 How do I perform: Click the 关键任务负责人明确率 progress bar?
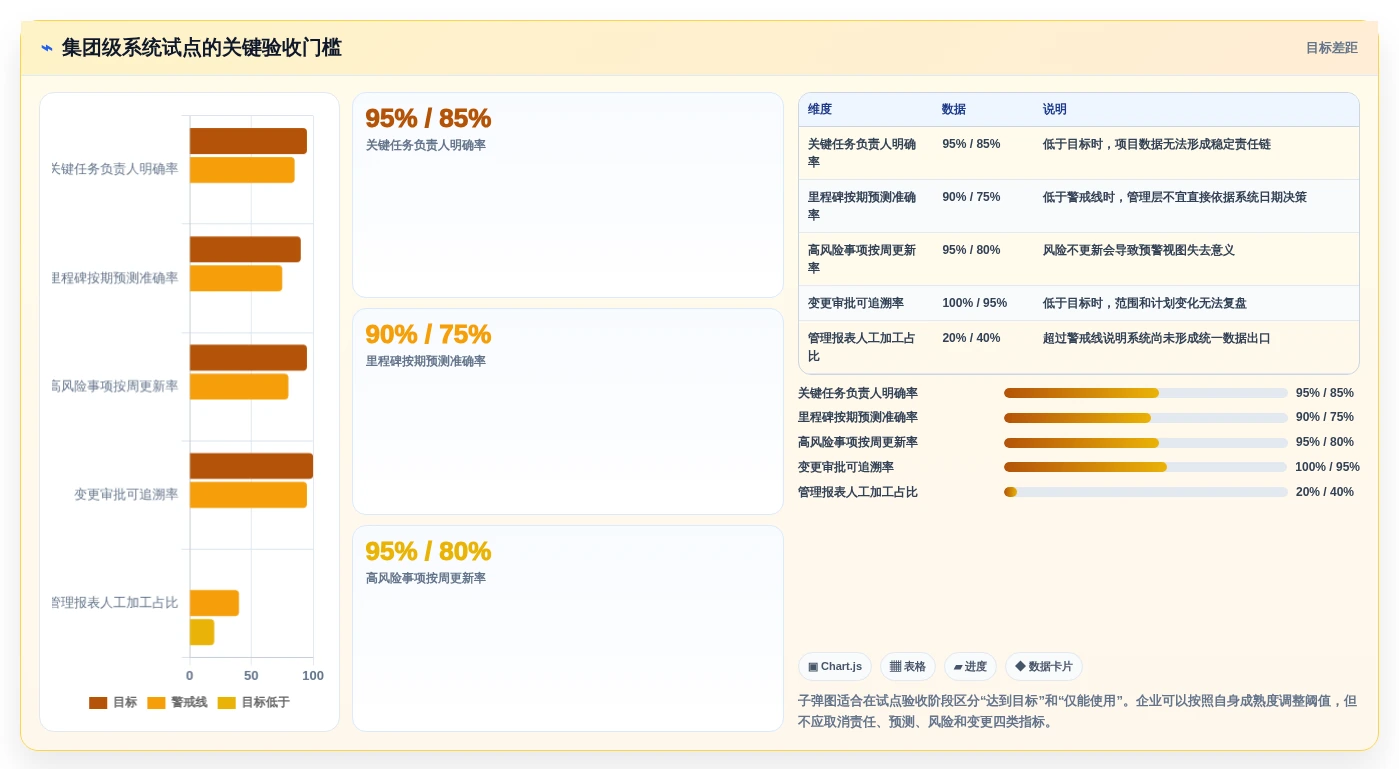coord(1145,393)
